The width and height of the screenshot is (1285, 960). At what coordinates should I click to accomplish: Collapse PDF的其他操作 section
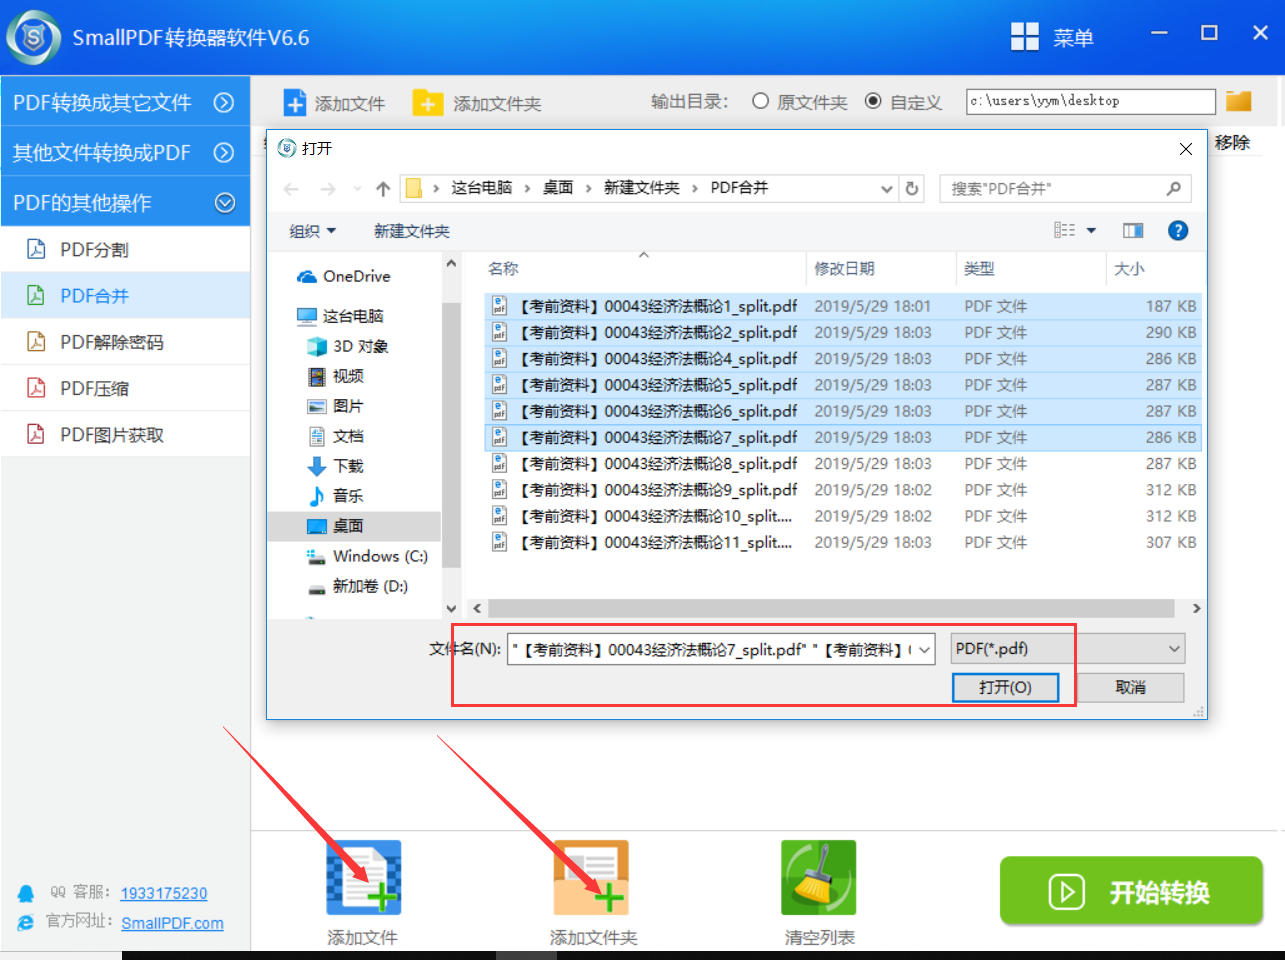click(125, 202)
